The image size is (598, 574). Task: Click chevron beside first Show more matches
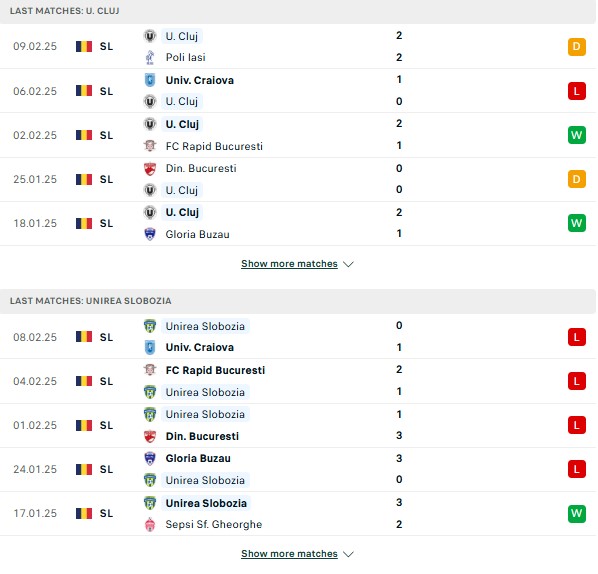pyautogui.click(x=348, y=264)
